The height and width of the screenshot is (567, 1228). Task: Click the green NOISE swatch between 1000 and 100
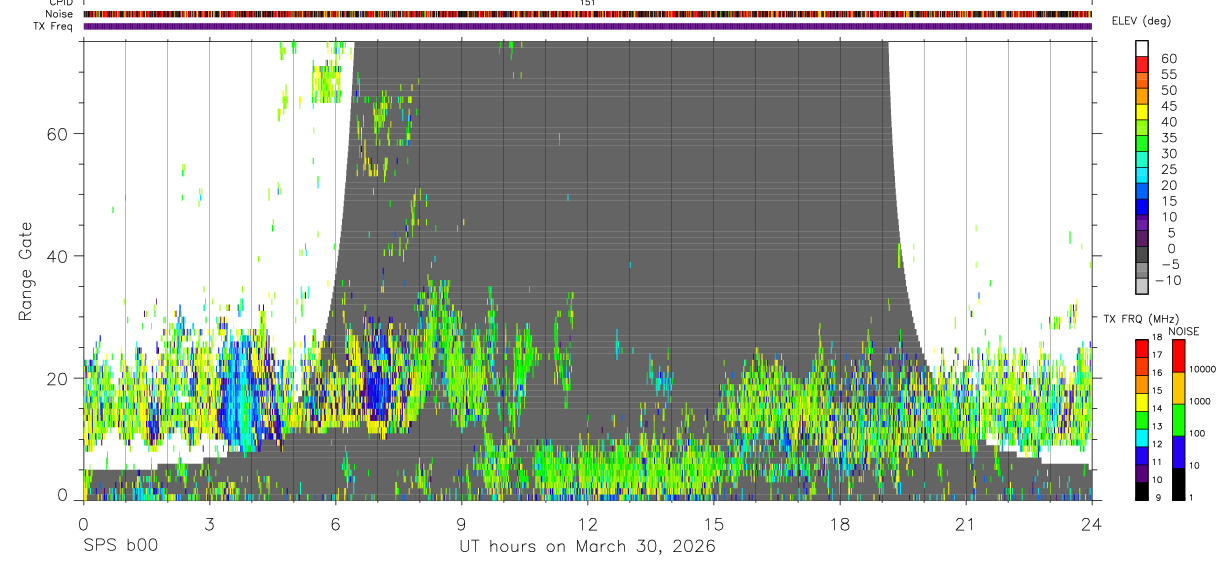(x=1178, y=420)
